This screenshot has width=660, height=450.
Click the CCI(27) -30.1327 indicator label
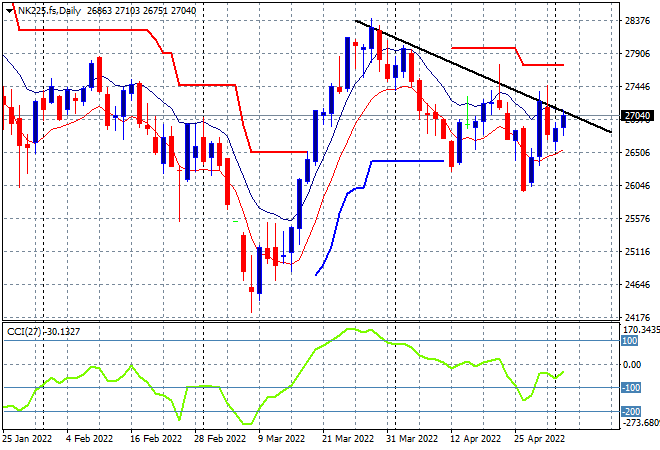point(43,332)
